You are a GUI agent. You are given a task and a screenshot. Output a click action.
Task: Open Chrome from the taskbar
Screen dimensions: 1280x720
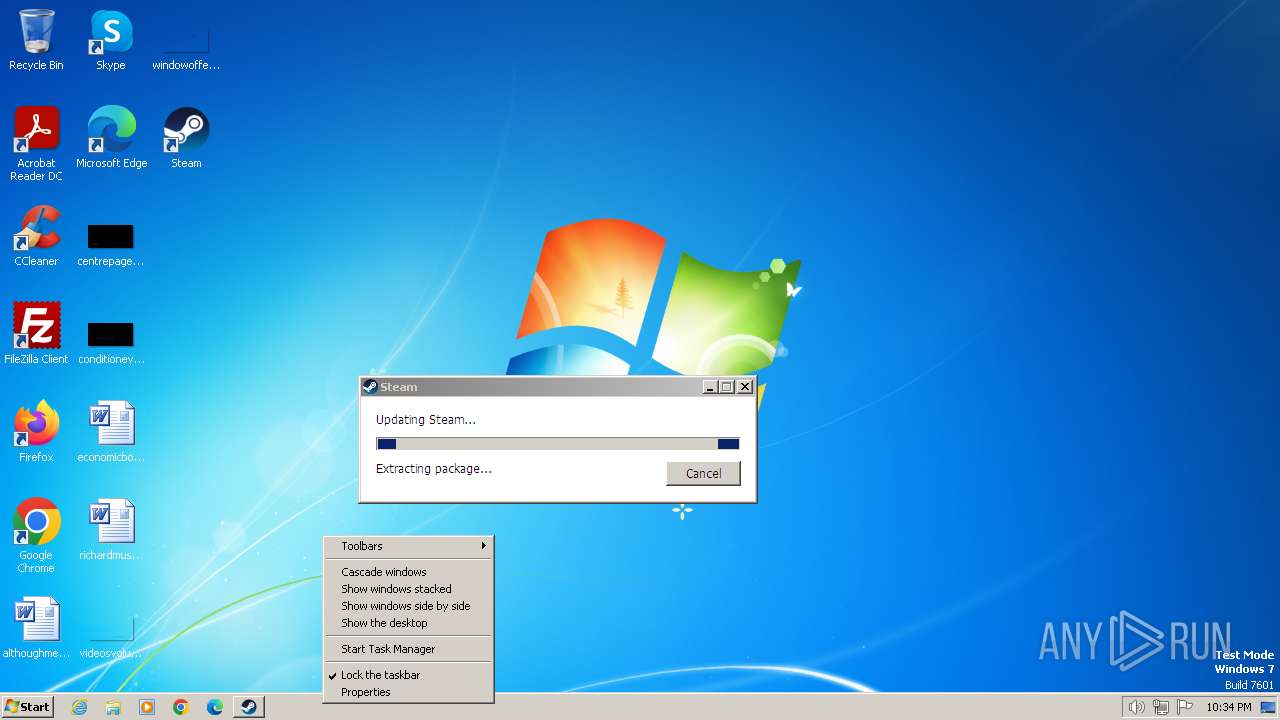pyautogui.click(x=181, y=707)
